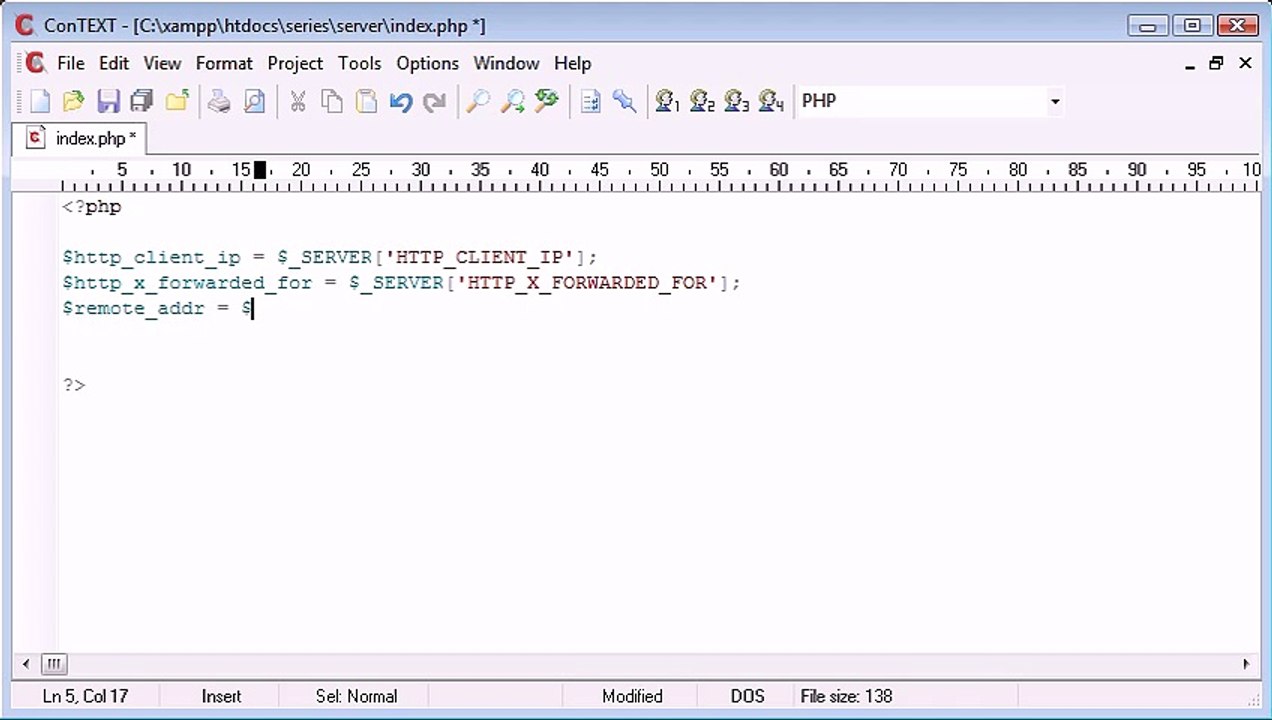Viewport: 1272px width, 720px height.
Task: Click the Save All icon
Action: click(x=142, y=101)
